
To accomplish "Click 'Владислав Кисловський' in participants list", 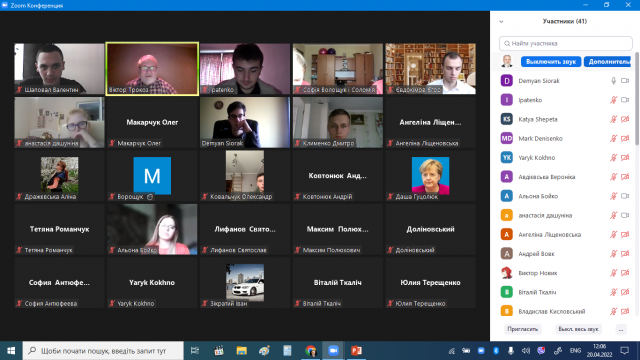I will tap(551, 311).
